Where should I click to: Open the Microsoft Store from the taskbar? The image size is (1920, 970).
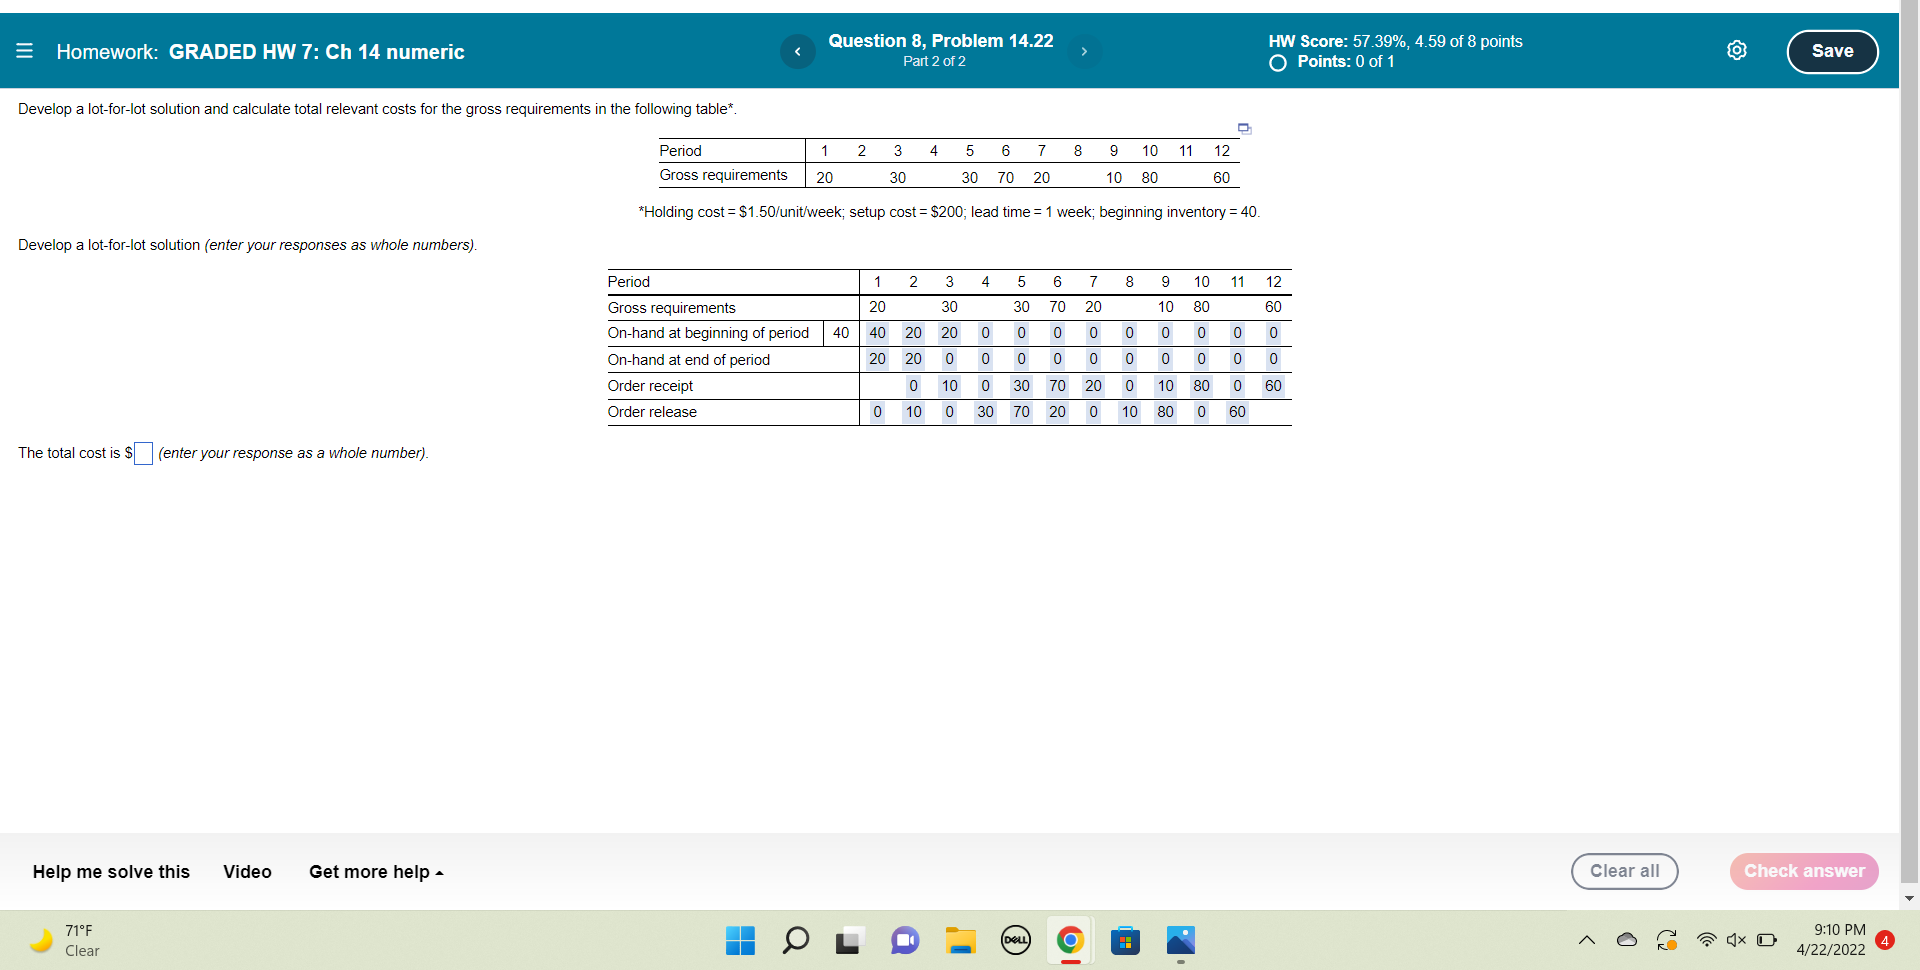point(1125,941)
